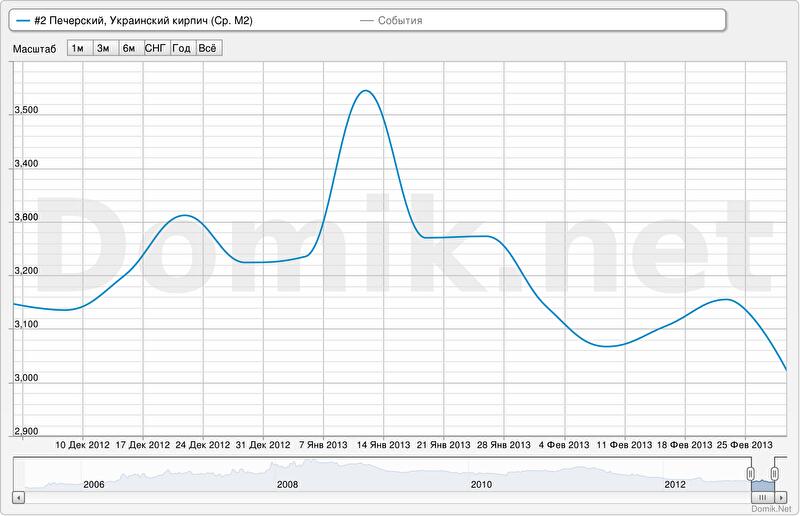Switch zoom range to Год
This screenshot has height=516, width=800.
(182, 47)
